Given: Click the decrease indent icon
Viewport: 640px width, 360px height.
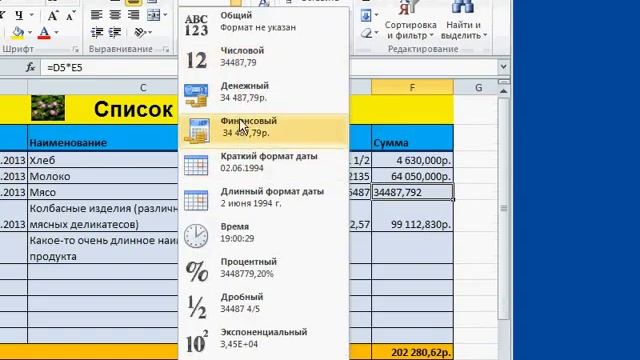Looking at the screenshot, I should [x=97, y=33].
